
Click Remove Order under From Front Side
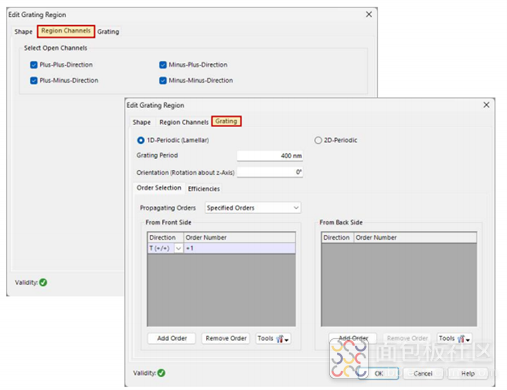(226, 338)
